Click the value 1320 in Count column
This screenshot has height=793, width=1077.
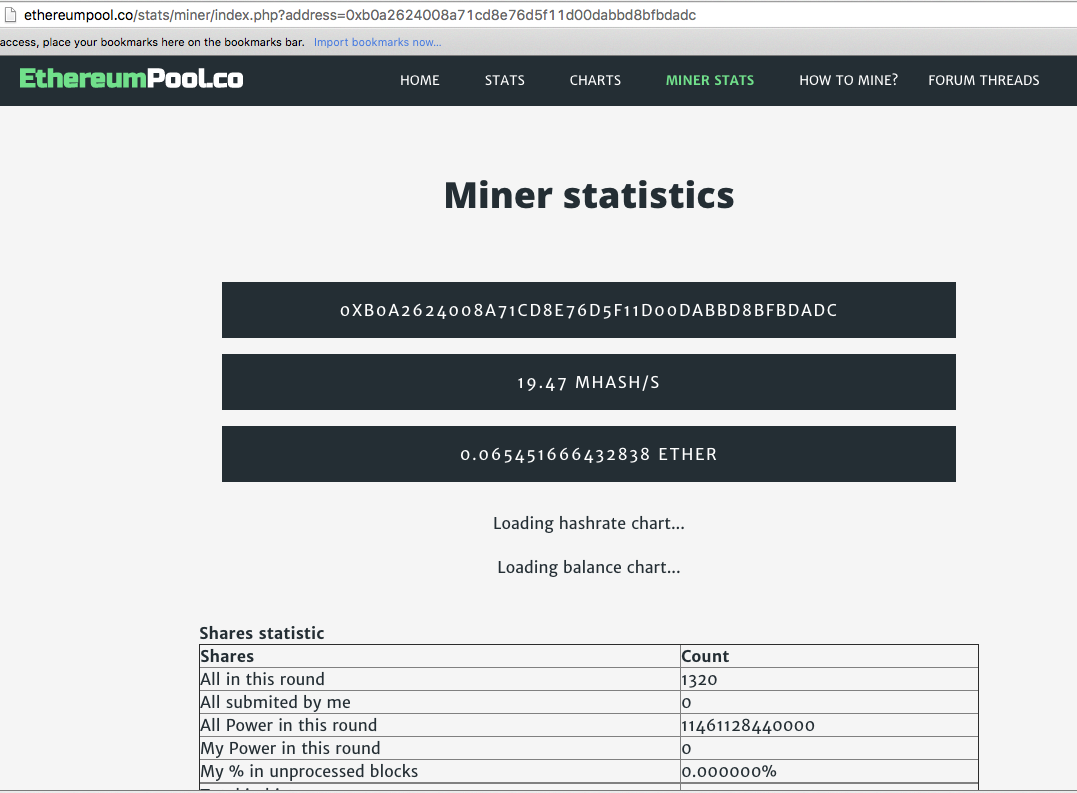click(x=699, y=680)
